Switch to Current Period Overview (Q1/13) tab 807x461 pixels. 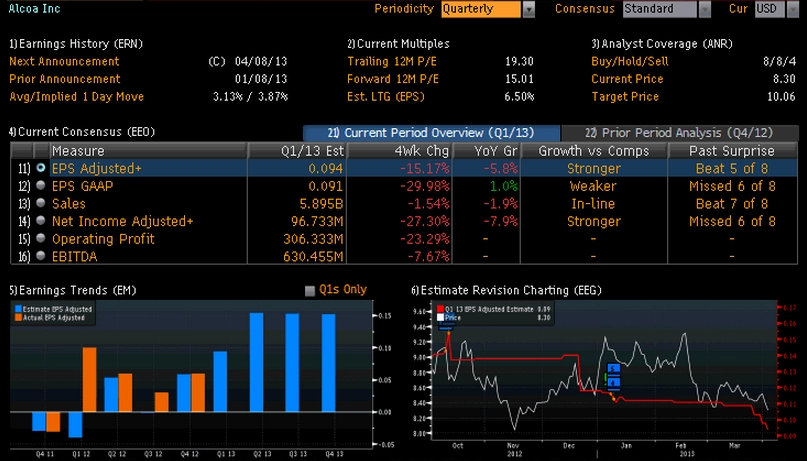431,133
